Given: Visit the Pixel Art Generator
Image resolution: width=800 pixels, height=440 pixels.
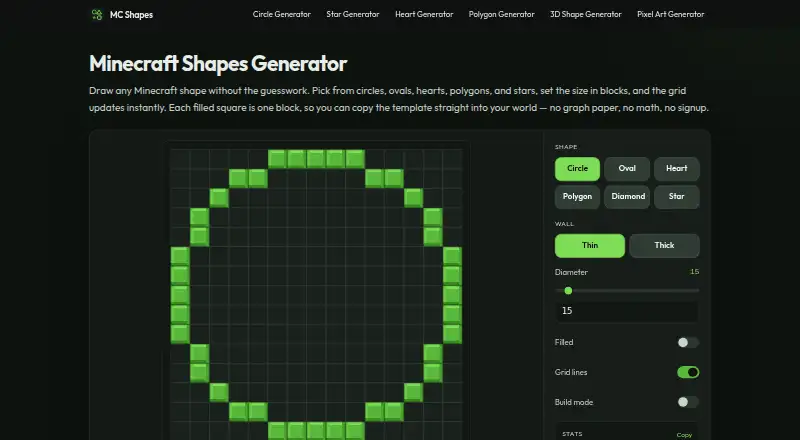Looking at the screenshot, I should pyautogui.click(x=670, y=14).
